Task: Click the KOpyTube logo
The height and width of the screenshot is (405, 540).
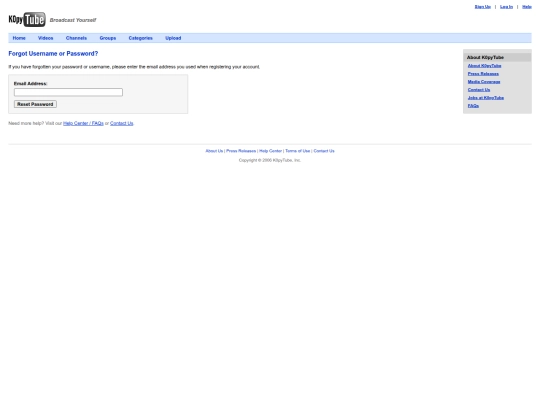Action: (27, 20)
